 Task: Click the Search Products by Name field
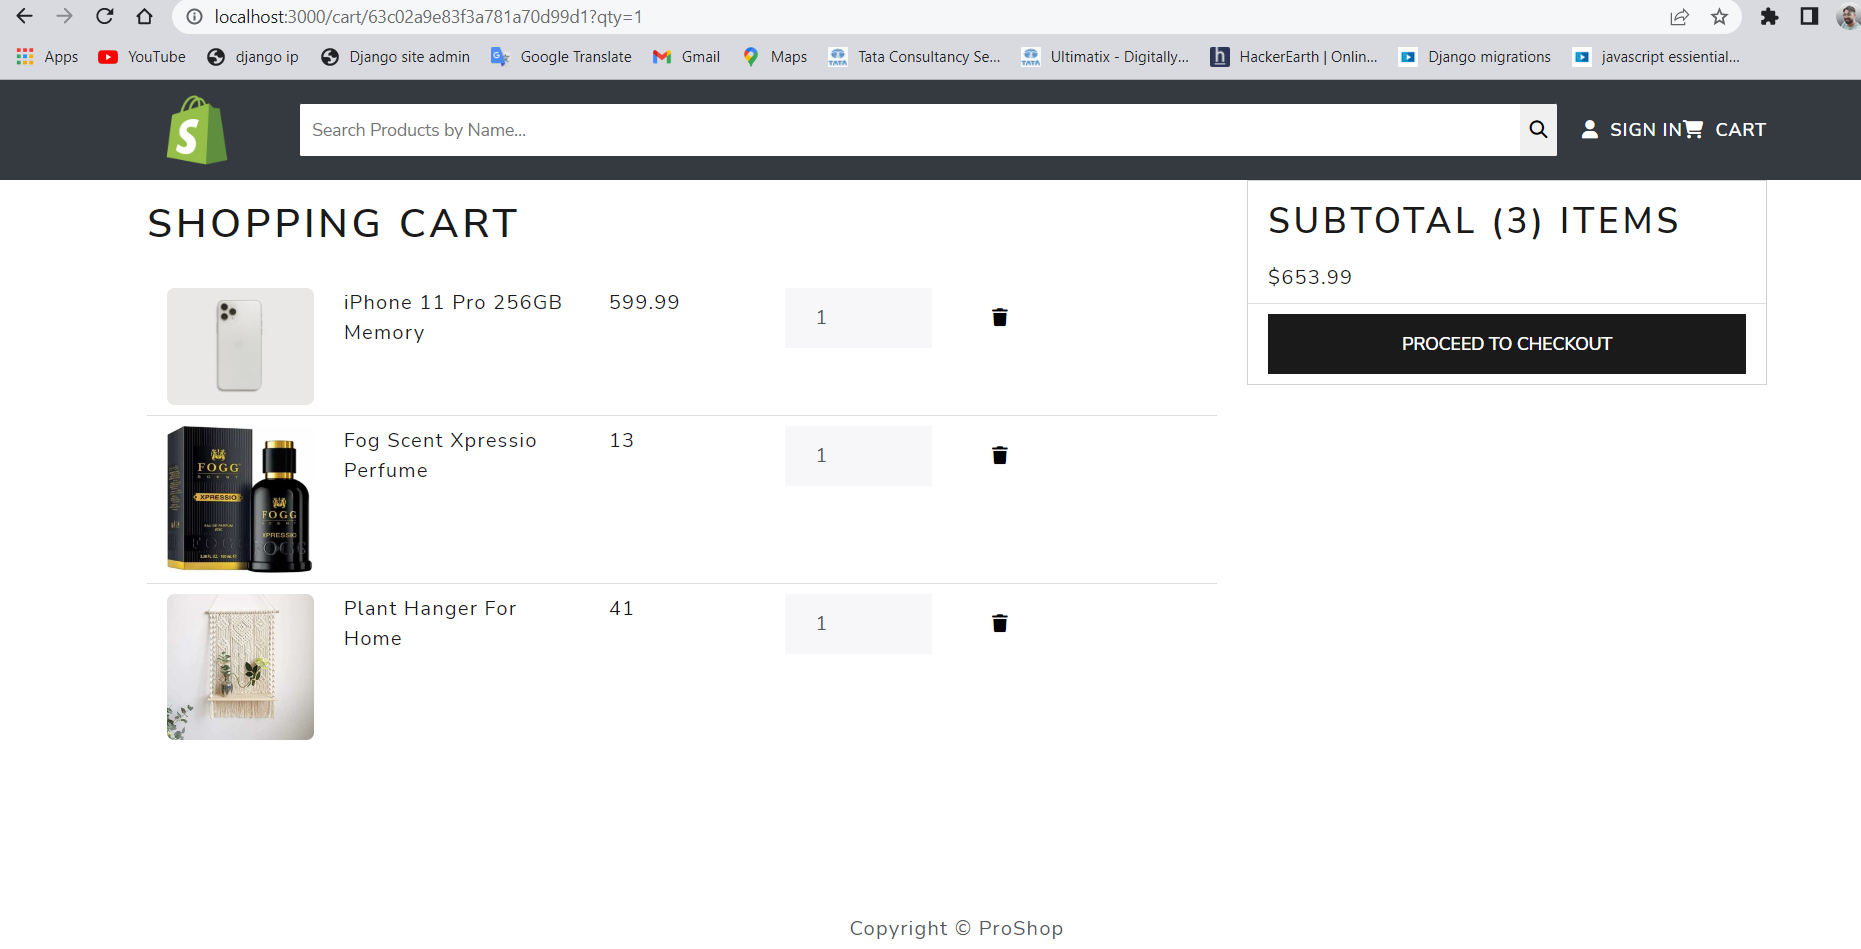pos(900,129)
